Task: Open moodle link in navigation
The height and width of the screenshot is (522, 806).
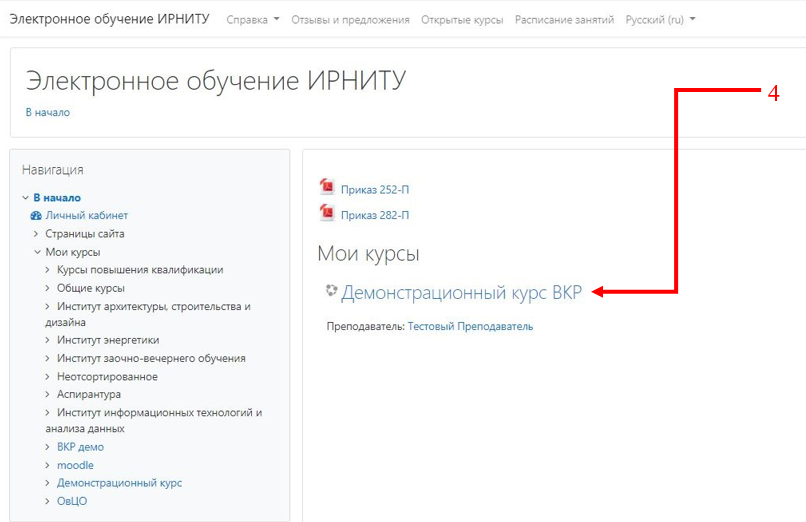Action: pos(75,465)
